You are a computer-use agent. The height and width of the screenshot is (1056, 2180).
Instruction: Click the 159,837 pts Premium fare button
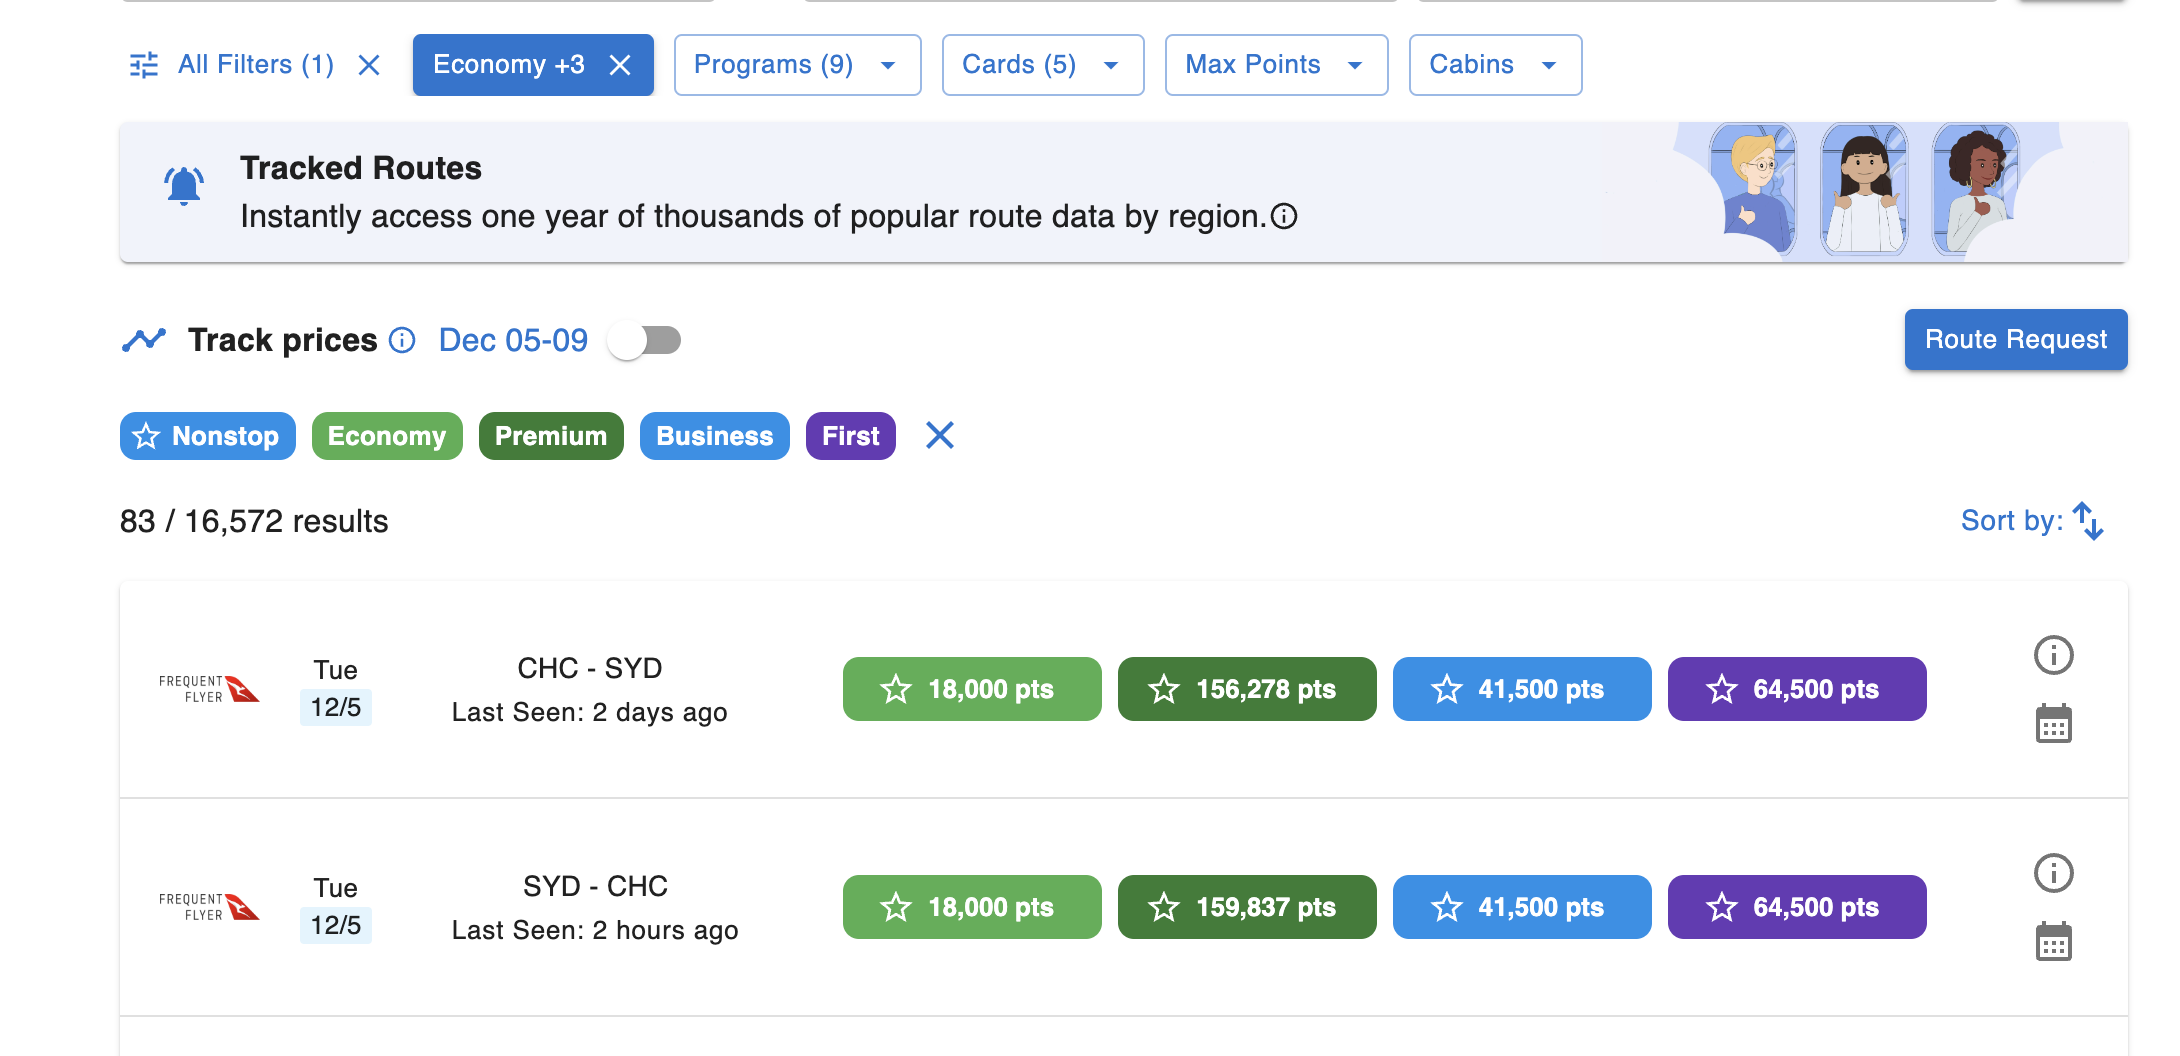point(1246,907)
